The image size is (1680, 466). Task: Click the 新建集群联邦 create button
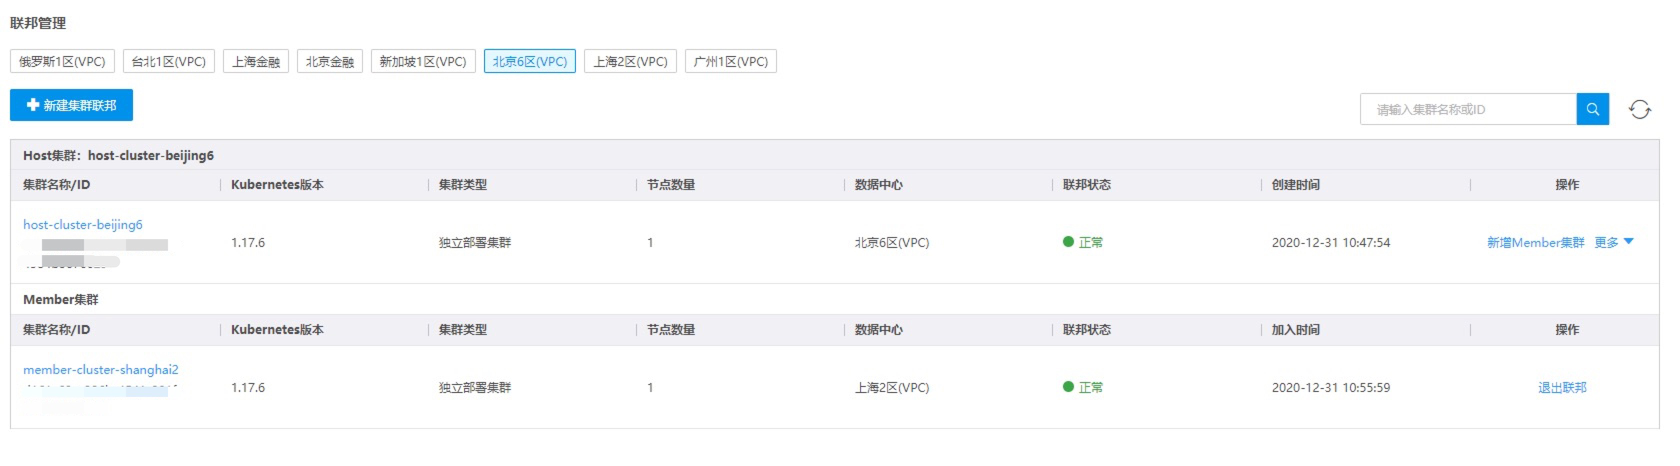click(x=71, y=105)
